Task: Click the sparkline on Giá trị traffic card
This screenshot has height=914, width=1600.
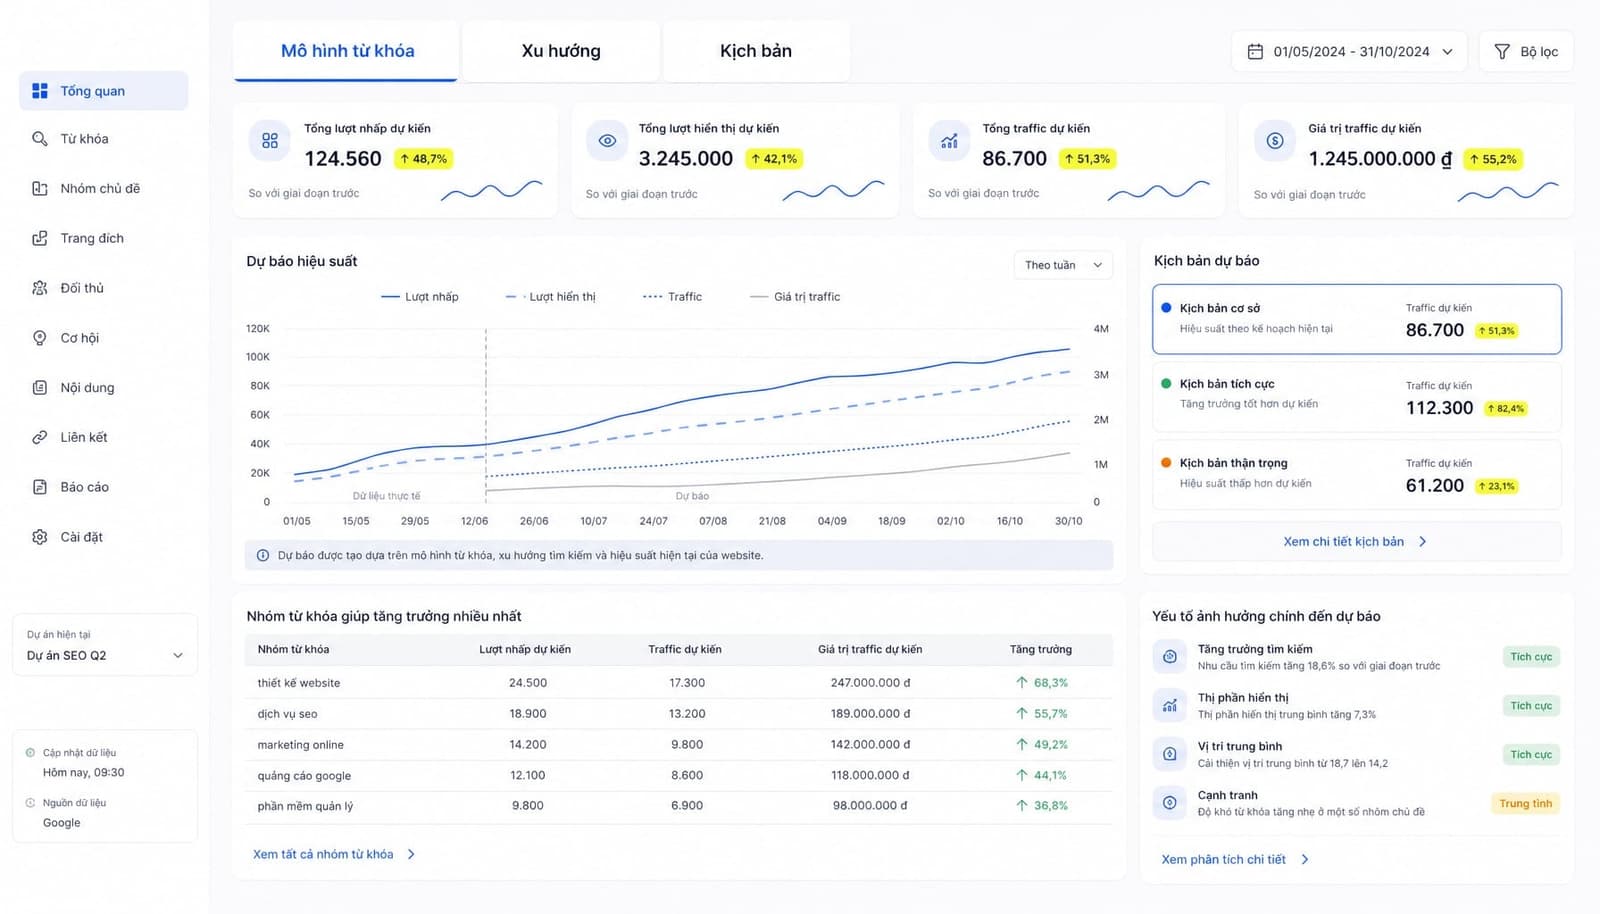Action: pyautogui.click(x=1508, y=191)
